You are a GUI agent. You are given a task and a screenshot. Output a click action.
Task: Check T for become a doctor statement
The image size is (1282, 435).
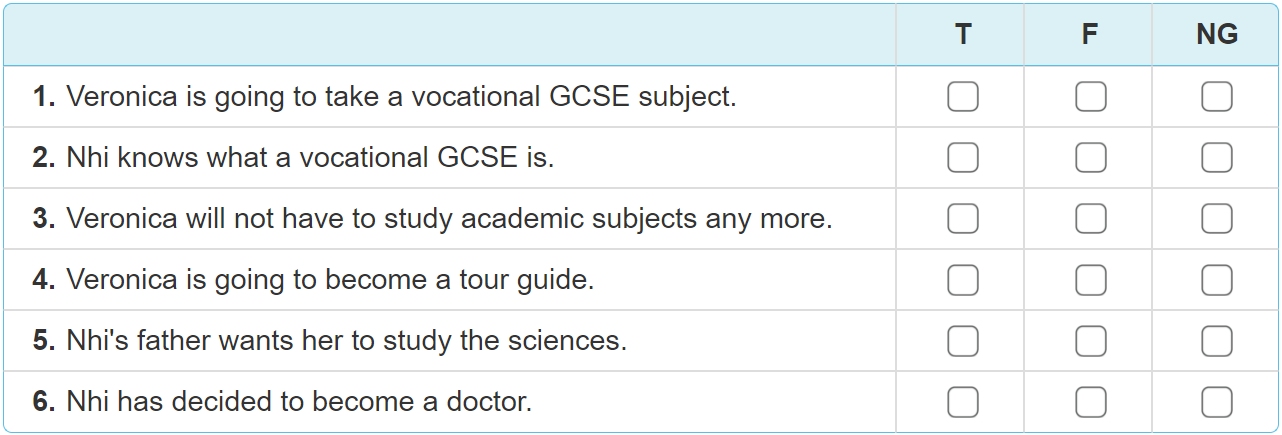(962, 402)
